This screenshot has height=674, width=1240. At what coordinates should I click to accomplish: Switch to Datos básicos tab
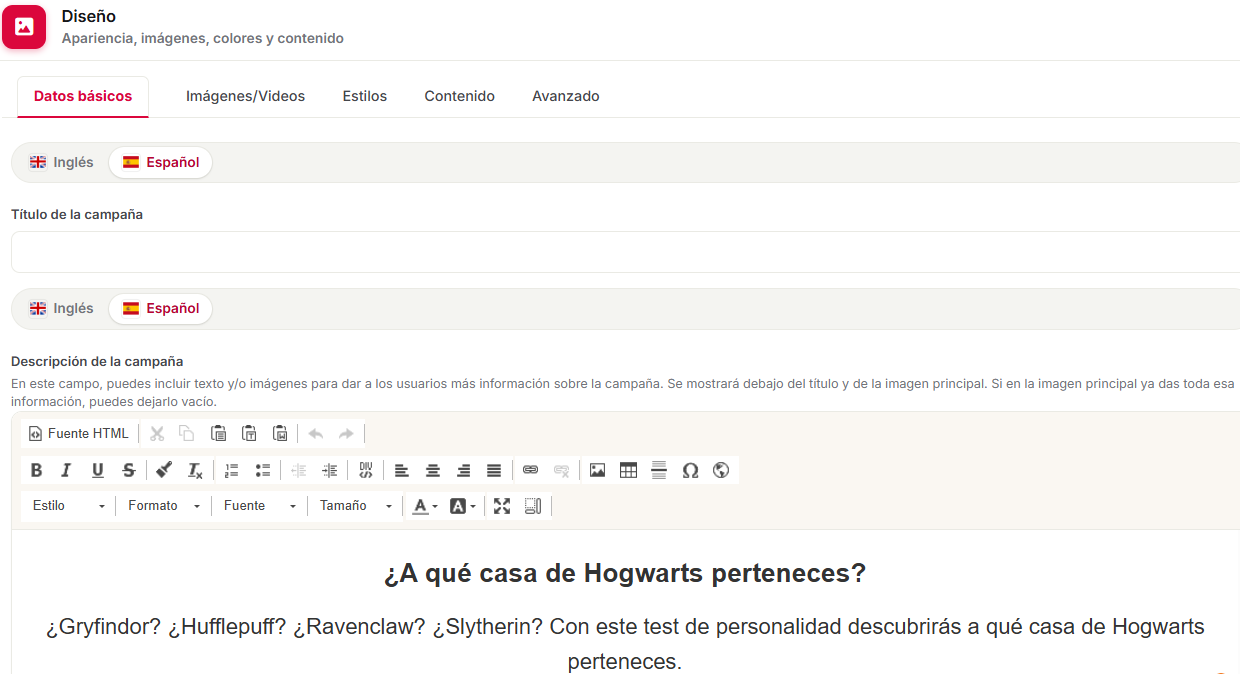[83, 96]
